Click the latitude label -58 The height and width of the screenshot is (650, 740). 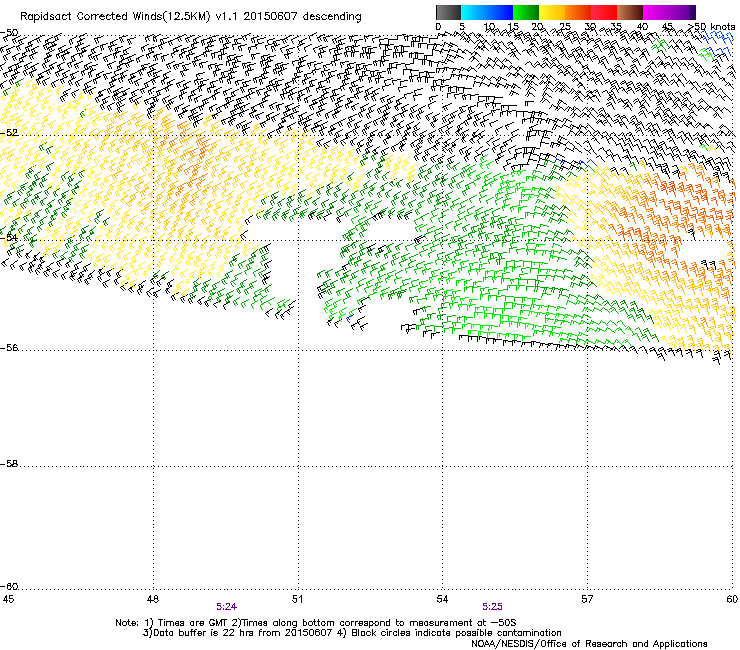9,464
